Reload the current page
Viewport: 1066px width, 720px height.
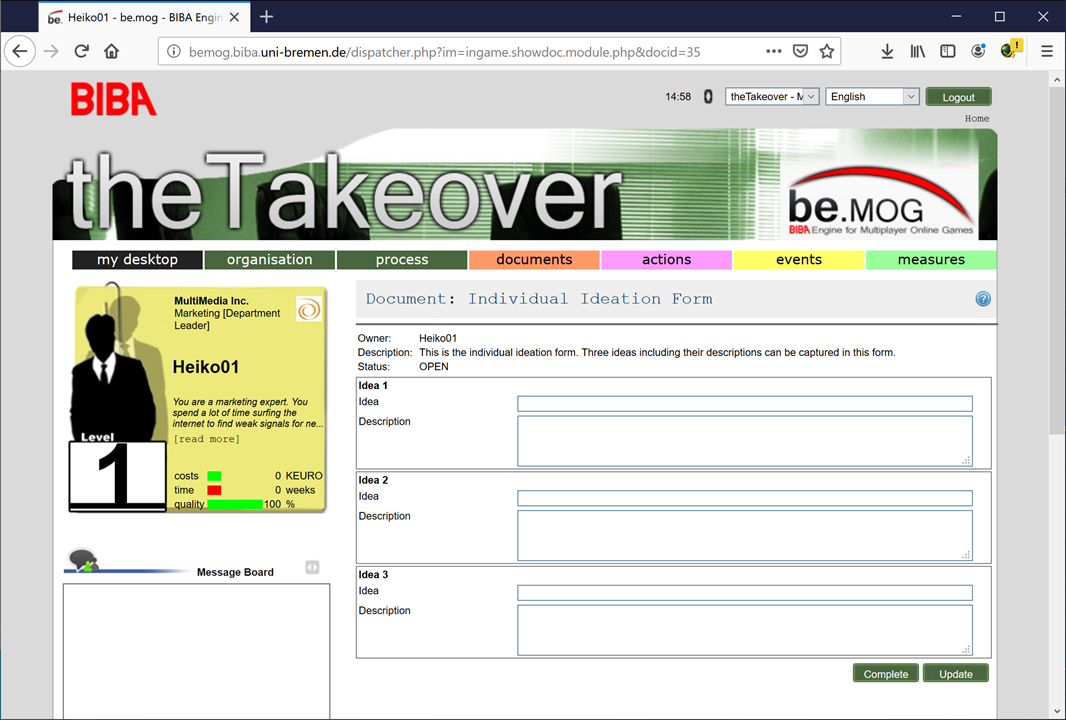point(82,52)
